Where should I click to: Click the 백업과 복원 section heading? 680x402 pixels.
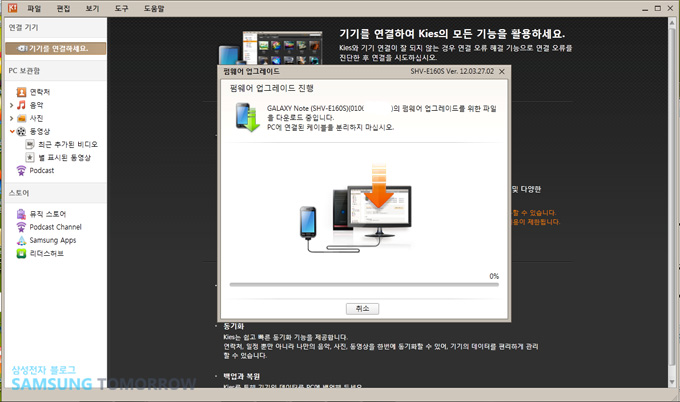click(242, 376)
